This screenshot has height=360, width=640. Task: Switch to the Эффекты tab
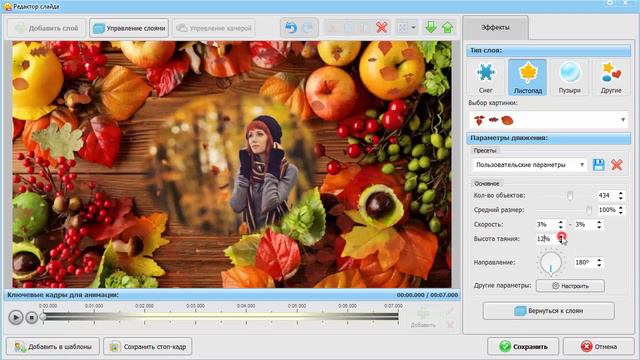point(495,27)
